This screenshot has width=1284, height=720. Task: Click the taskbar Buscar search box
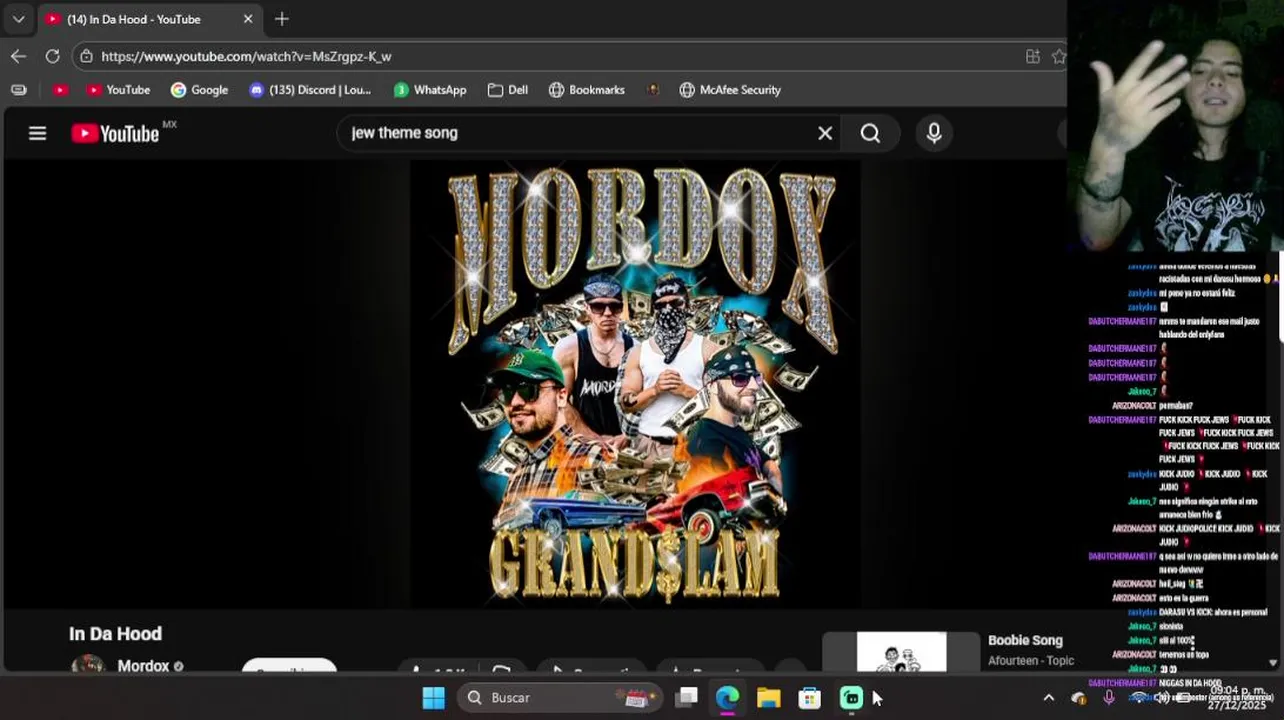click(x=561, y=698)
